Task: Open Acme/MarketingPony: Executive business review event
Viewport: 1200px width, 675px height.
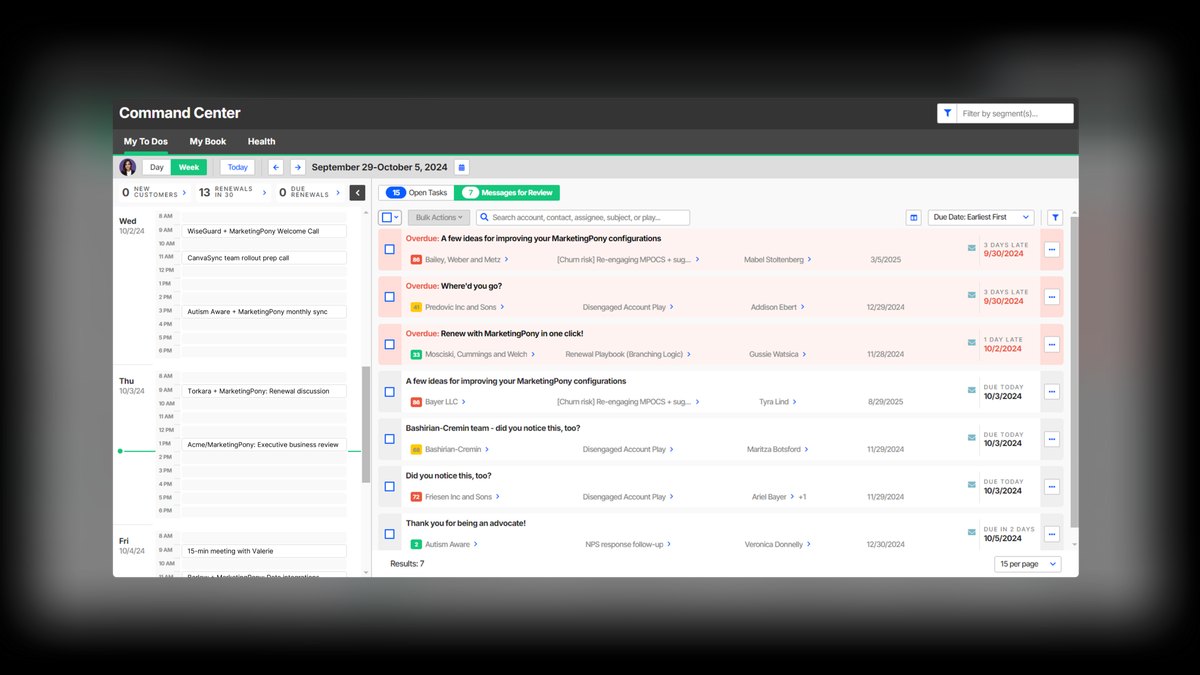Action: coord(266,444)
